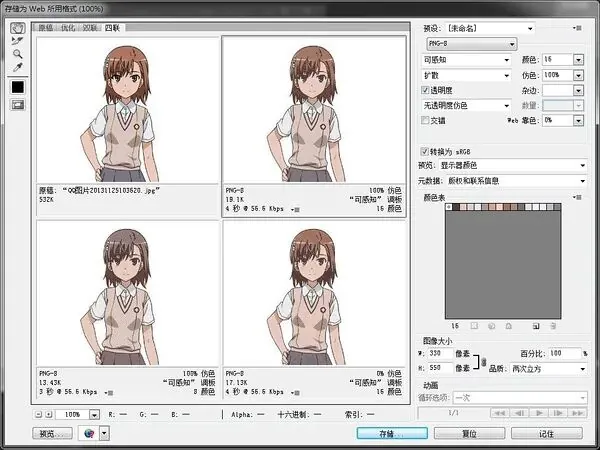
Task: Open the 100% zoom level dropdown
Action: point(94,415)
